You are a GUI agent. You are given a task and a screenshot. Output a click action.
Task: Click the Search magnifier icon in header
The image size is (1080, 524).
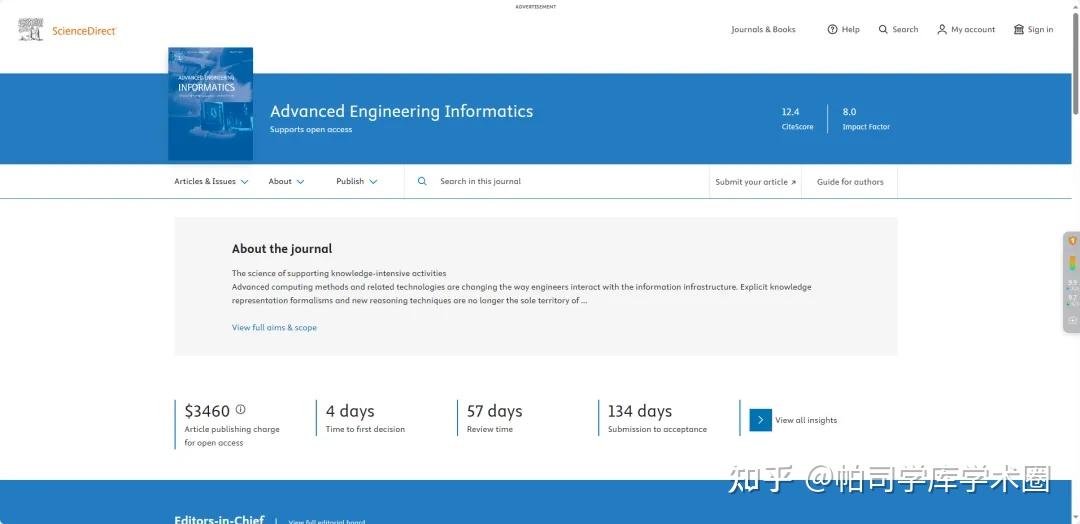[883, 30]
